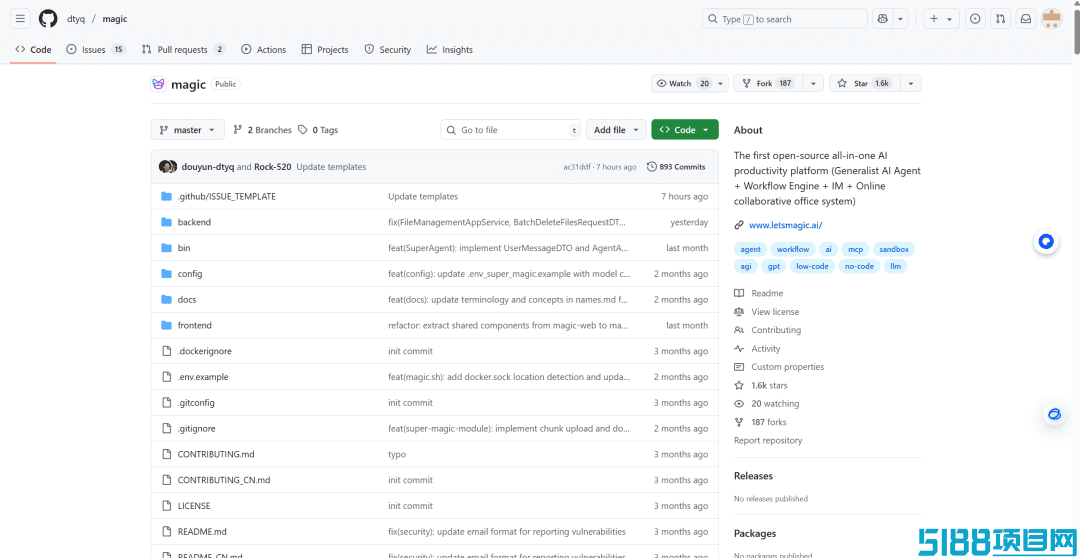This screenshot has width=1080, height=558.
Task: Open the .gitignore file
Action: [x=196, y=428]
